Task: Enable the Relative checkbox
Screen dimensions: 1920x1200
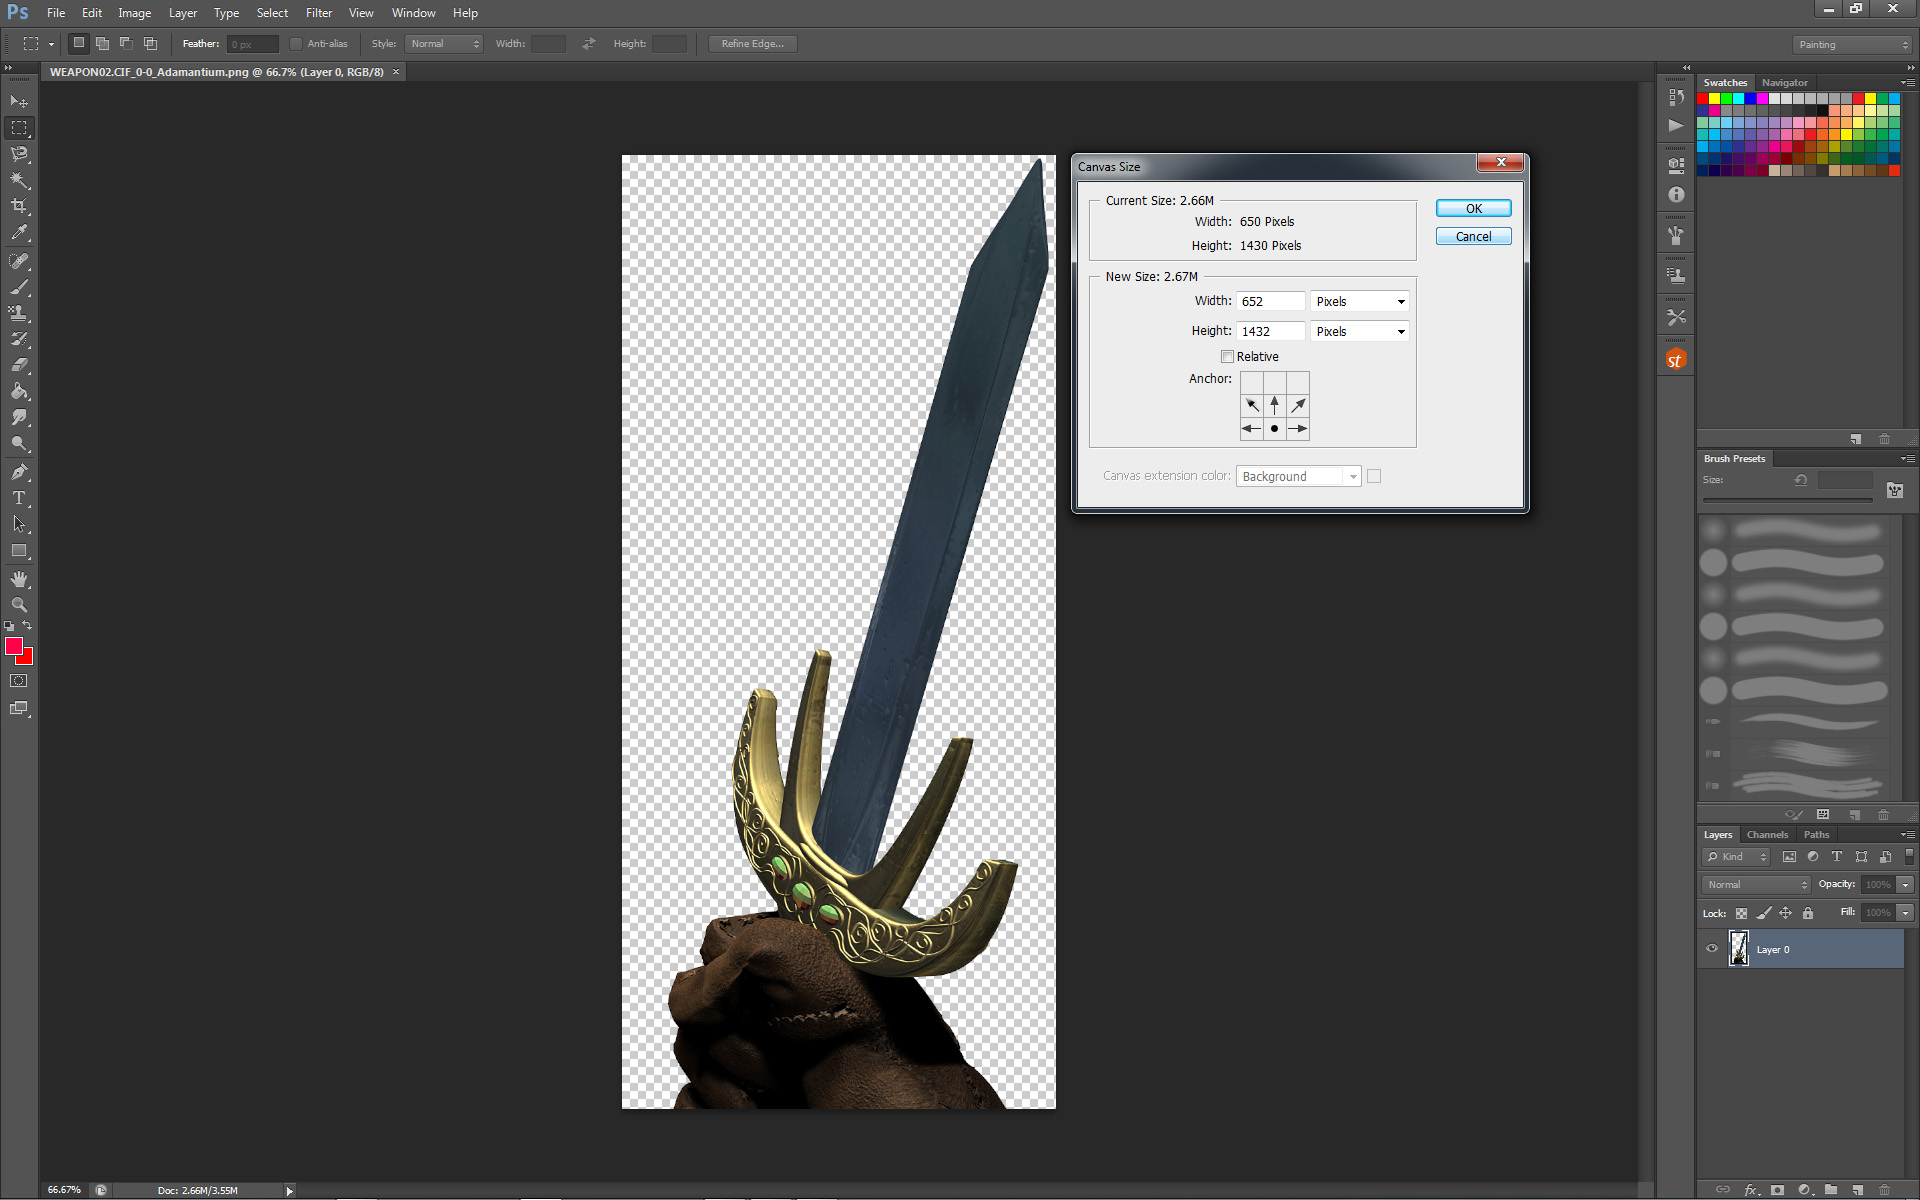Action: (x=1227, y=357)
